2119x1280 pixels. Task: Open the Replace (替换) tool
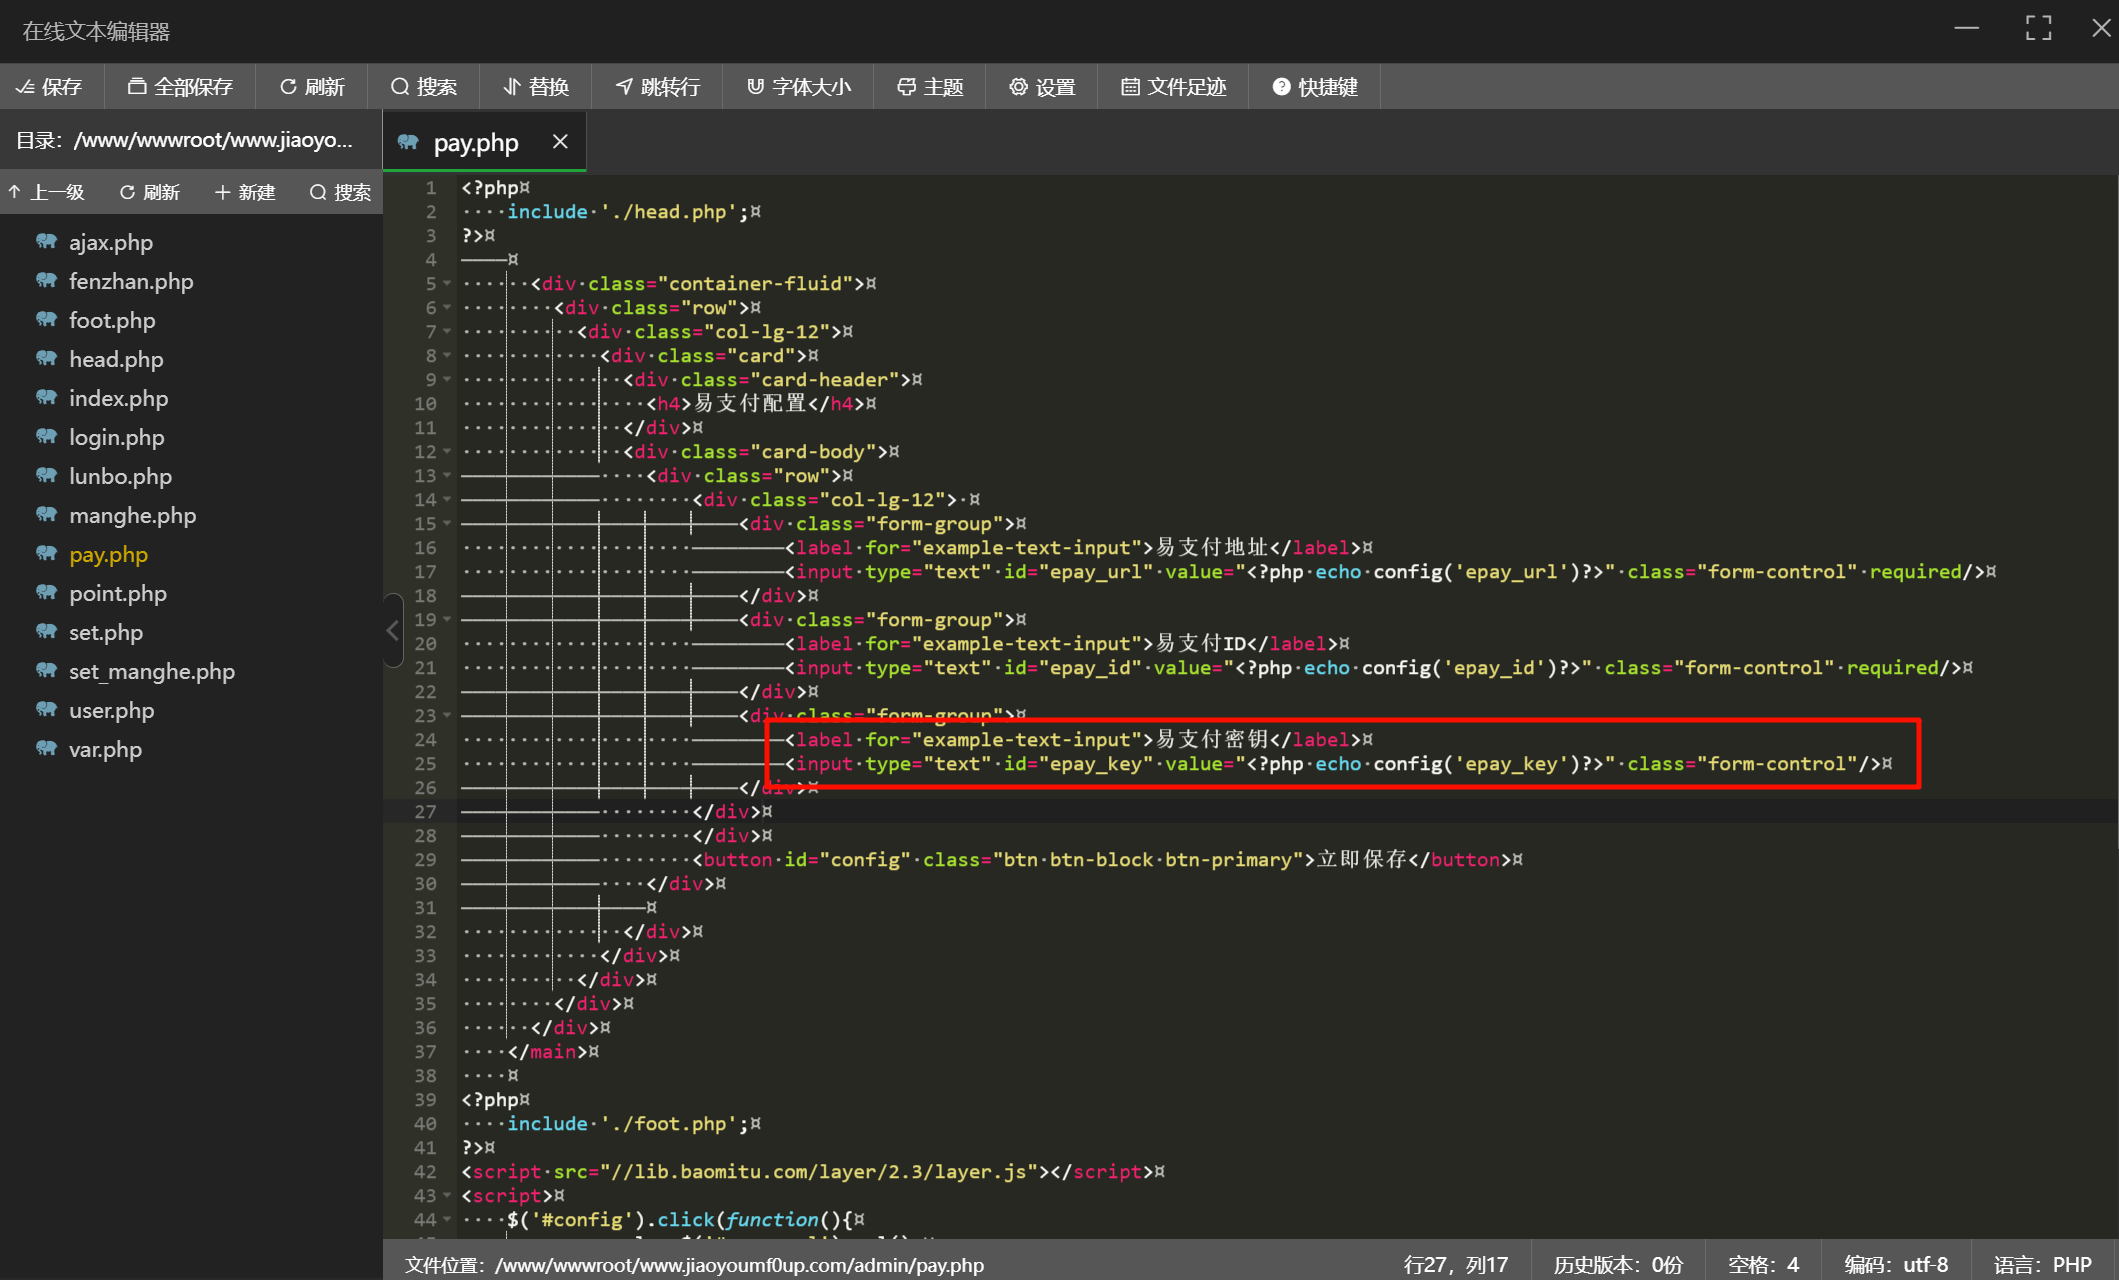(536, 87)
